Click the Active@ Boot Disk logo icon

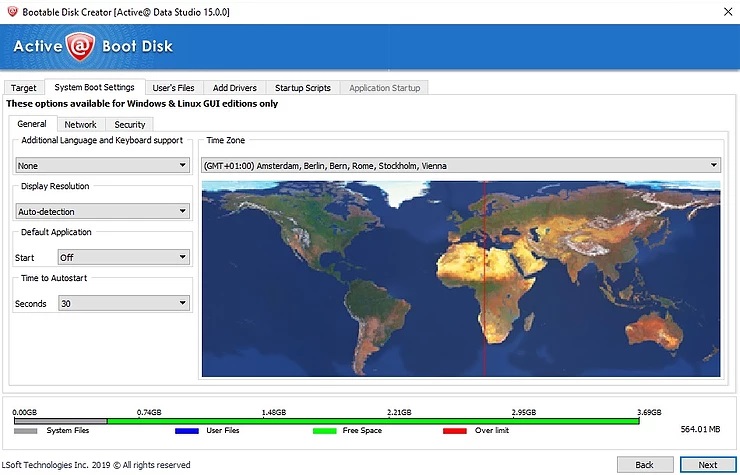[79, 46]
